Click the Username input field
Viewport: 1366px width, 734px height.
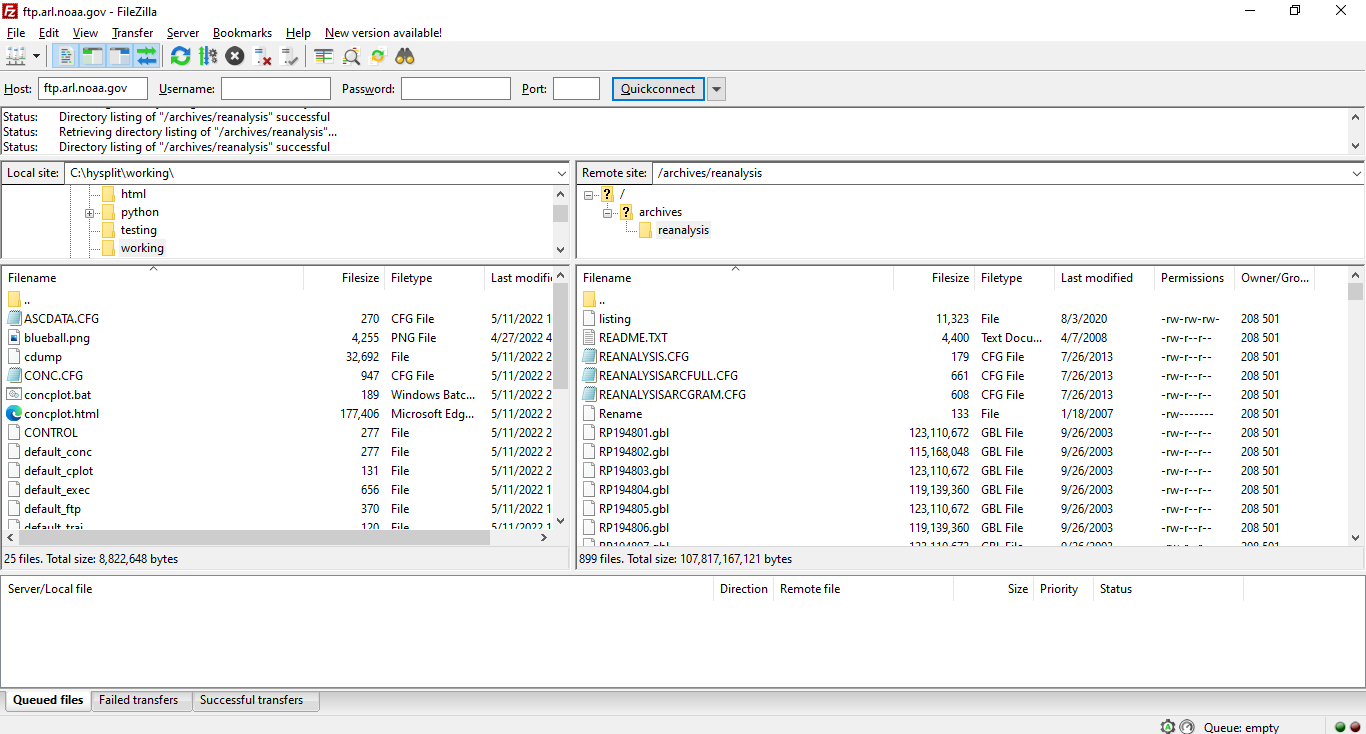pyautogui.click(x=275, y=89)
